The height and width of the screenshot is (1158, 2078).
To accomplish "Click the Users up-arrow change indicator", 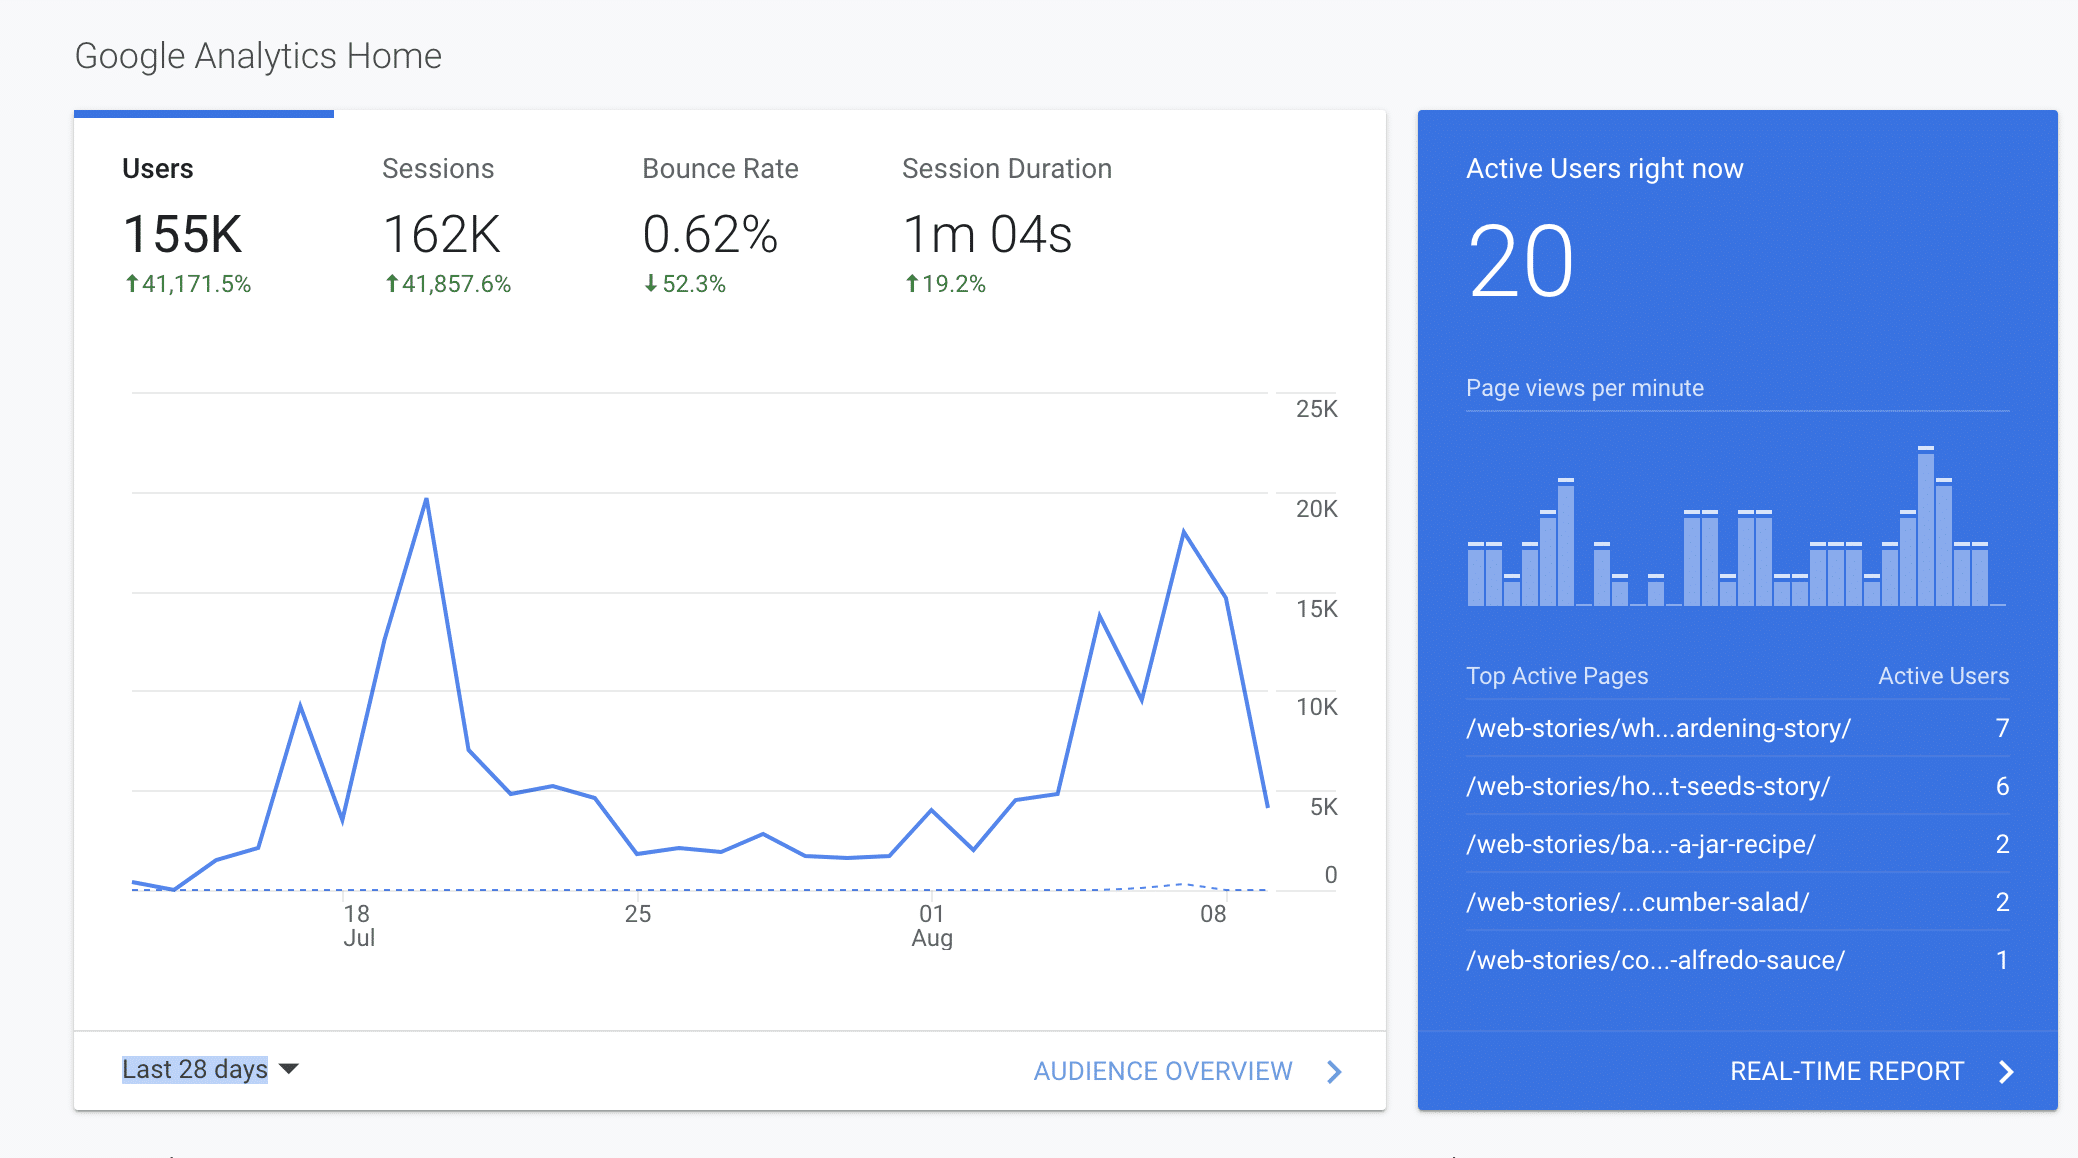I will (x=132, y=284).
